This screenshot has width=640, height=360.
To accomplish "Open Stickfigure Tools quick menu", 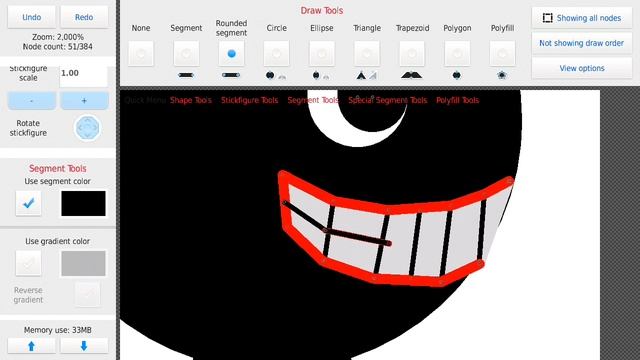I will tap(249, 100).
